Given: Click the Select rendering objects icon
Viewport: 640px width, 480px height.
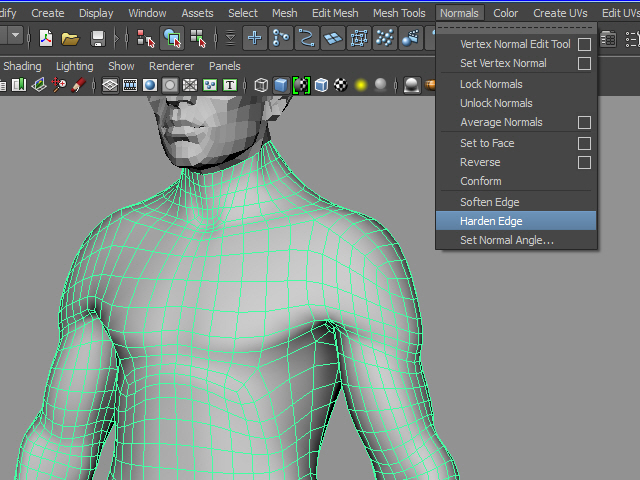Looking at the screenshot, I should (x=411, y=38).
